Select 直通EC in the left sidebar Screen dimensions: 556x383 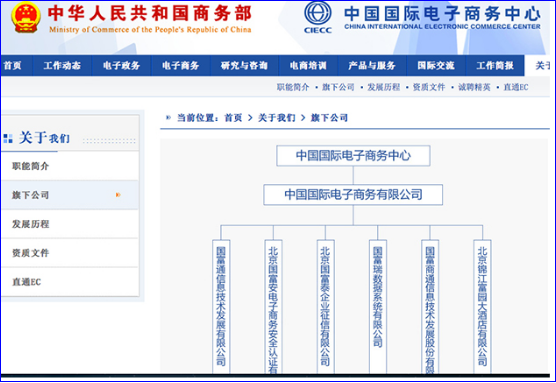point(70,282)
